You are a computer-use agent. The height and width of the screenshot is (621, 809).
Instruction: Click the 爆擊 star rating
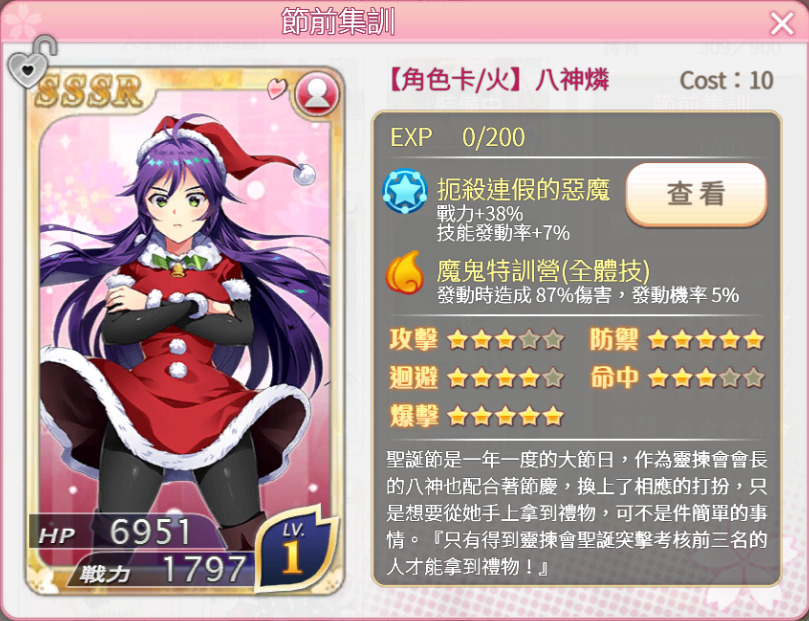[x=505, y=416]
